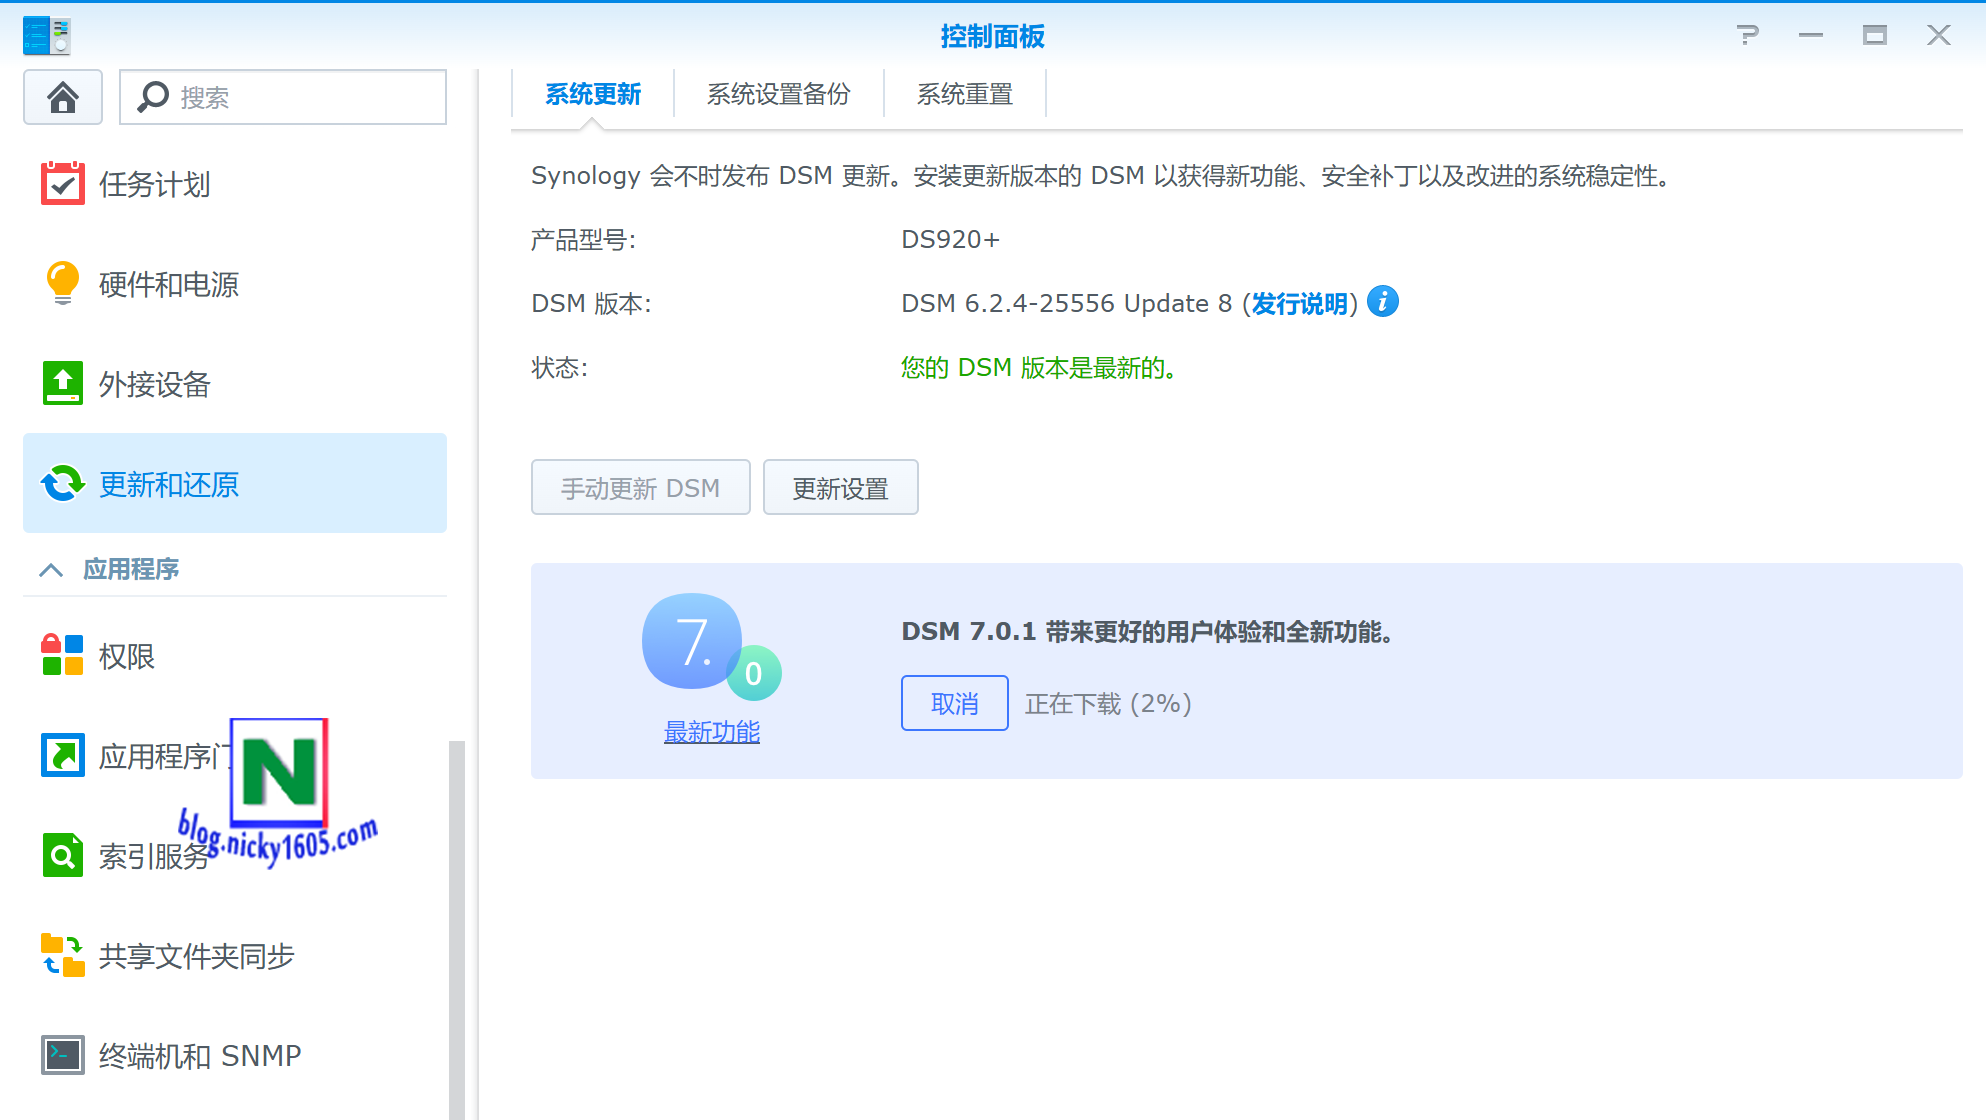Maximize the Control Panel window

pyautogui.click(x=1875, y=36)
